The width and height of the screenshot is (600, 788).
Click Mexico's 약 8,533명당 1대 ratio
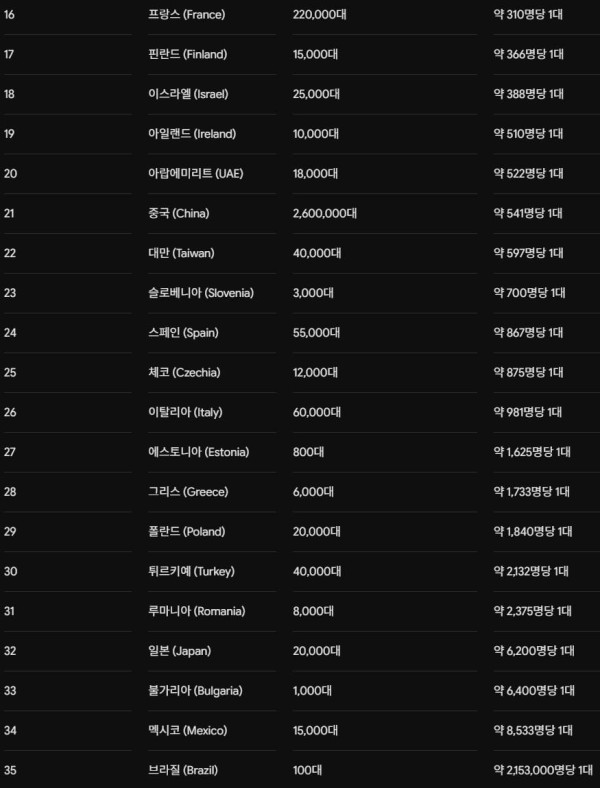[533, 730]
